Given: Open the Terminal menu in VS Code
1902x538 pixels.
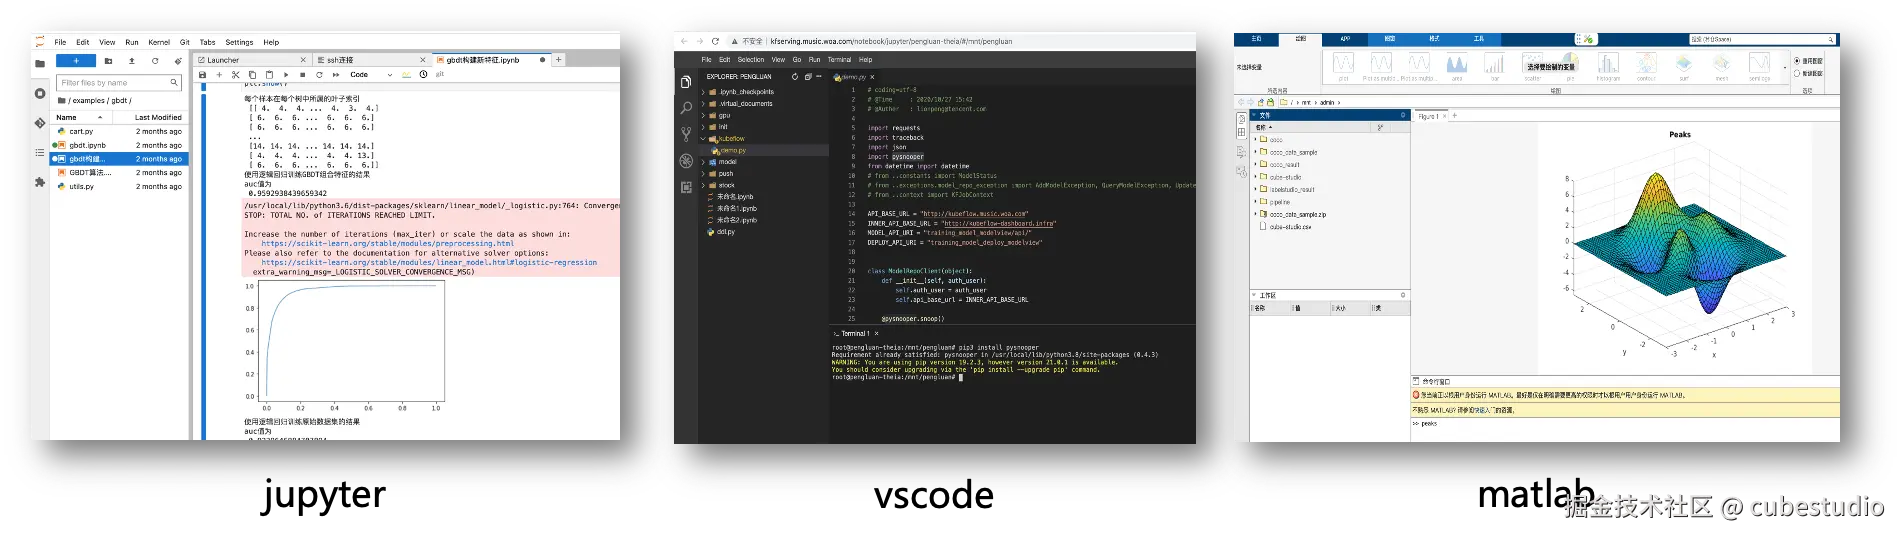Looking at the screenshot, I should click(839, 60).
